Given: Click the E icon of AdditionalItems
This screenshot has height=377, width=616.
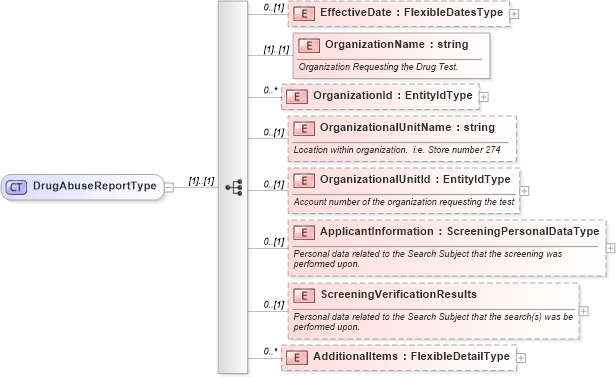Looking at the screenshot, I should 297,357.
